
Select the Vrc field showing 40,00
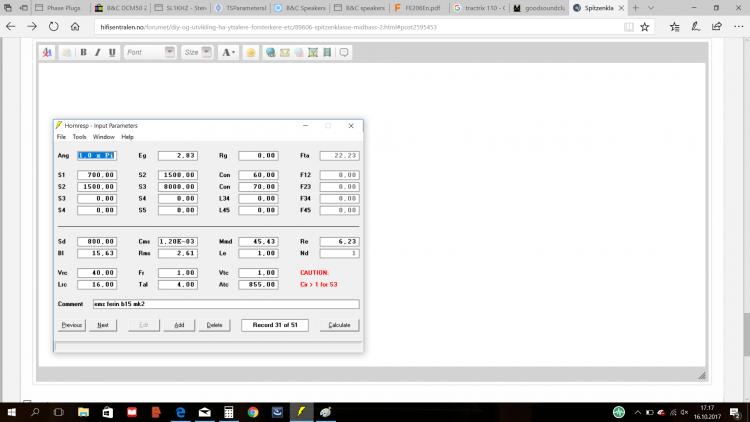[97, 273]
